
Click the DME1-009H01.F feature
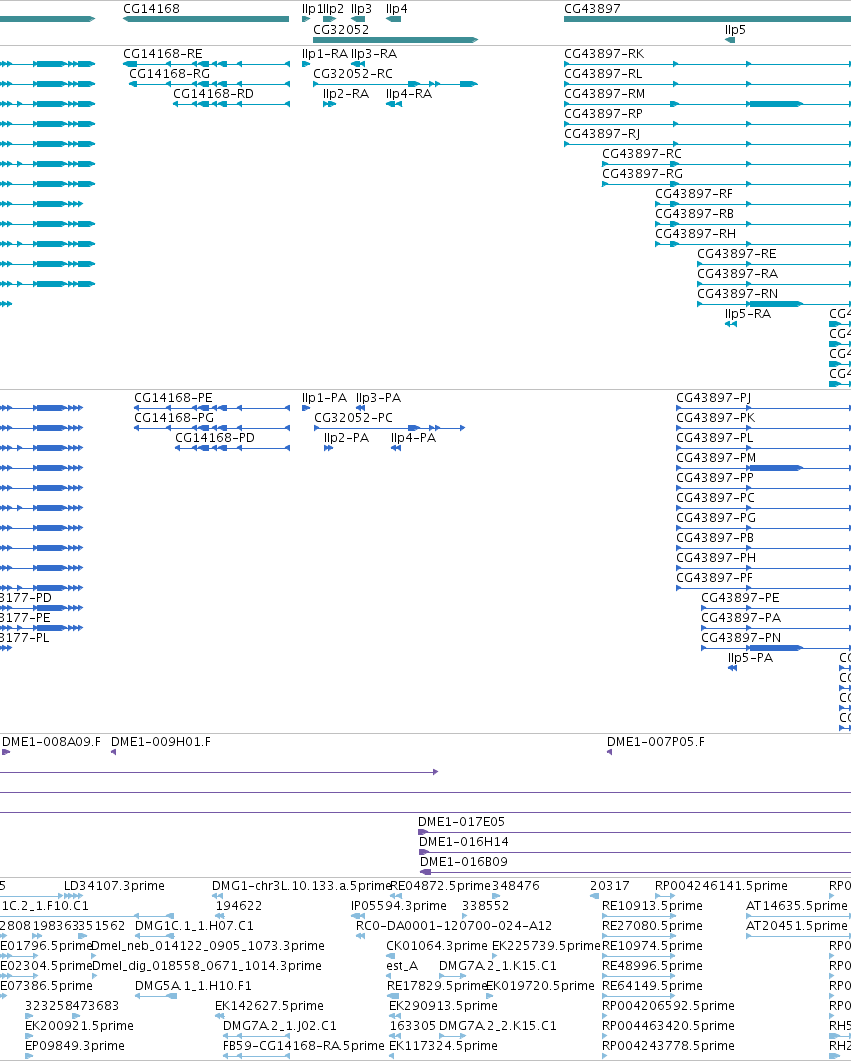(161, 742)
